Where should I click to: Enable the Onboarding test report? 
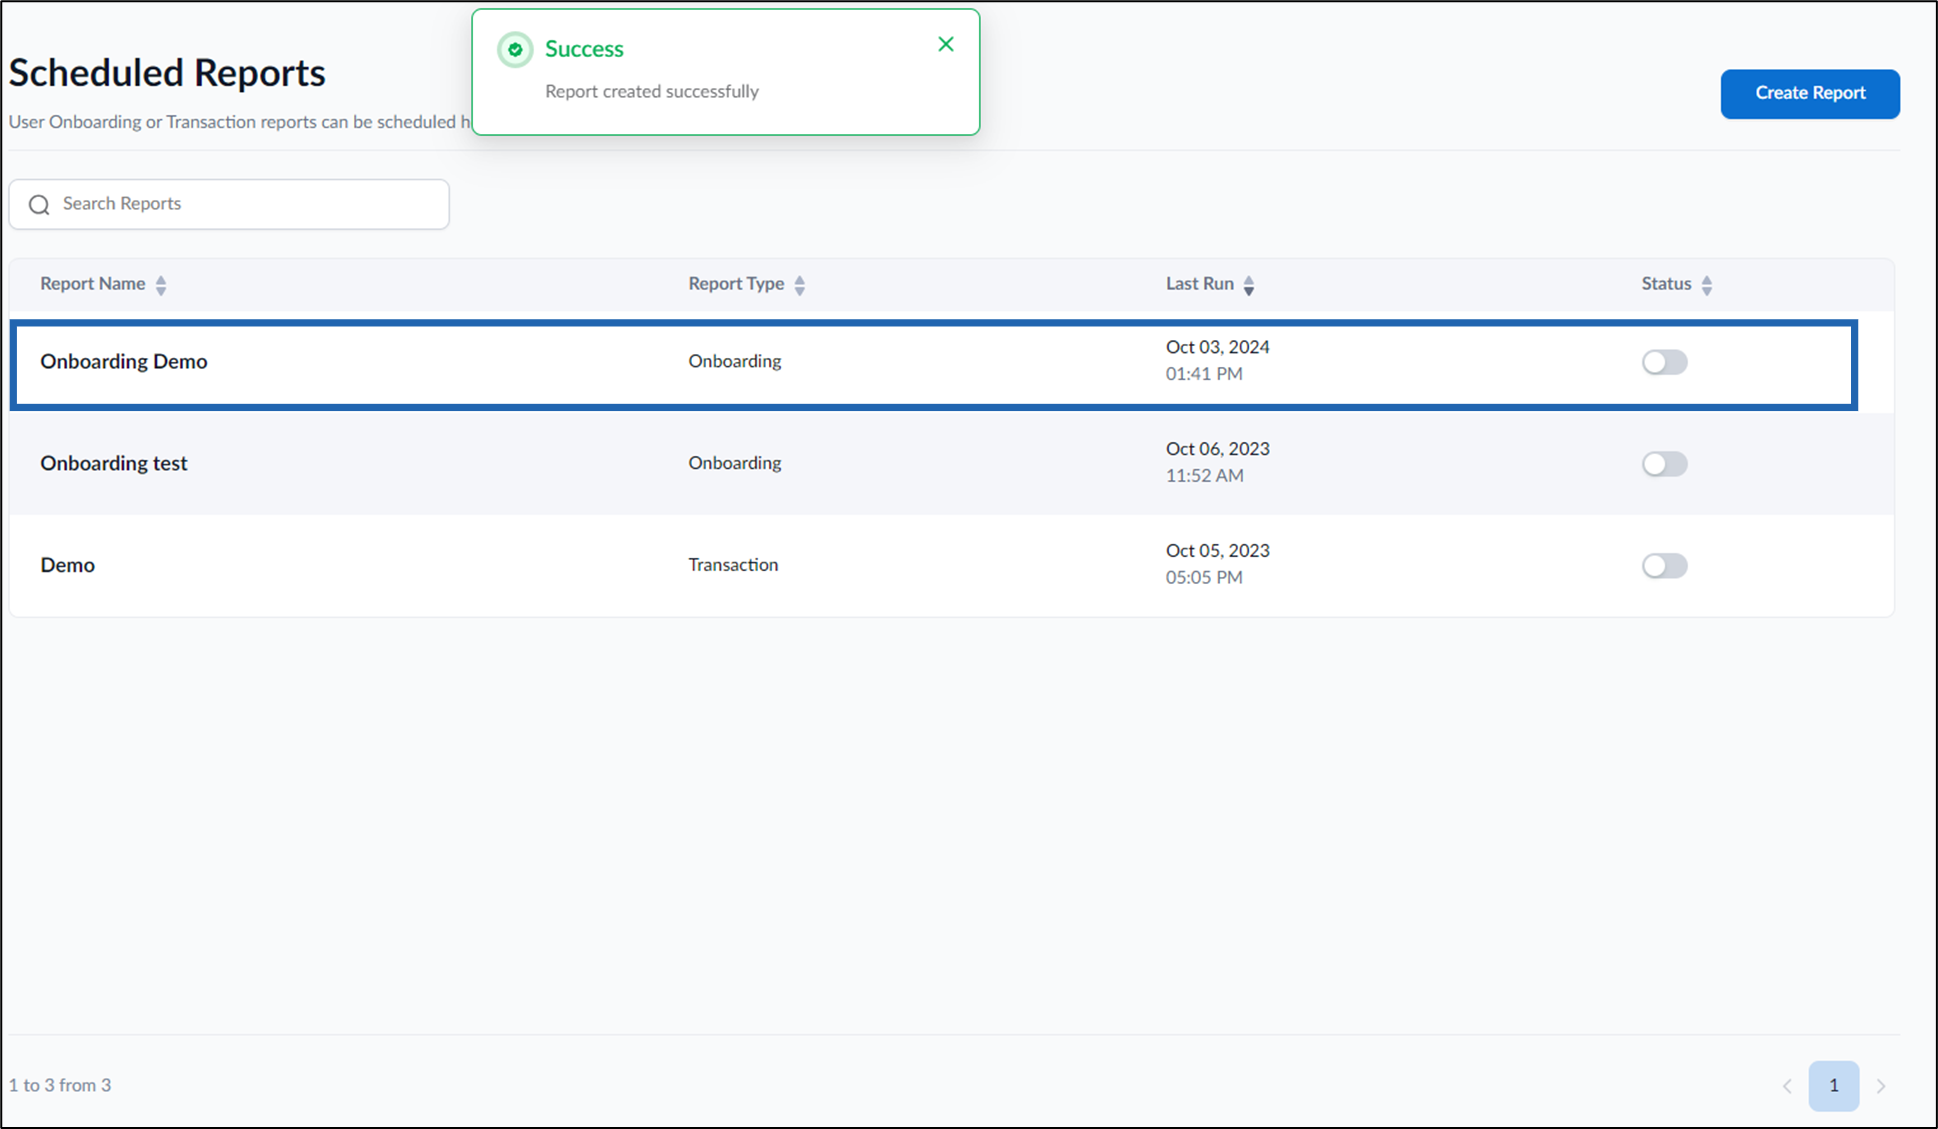coord(1664,464)
